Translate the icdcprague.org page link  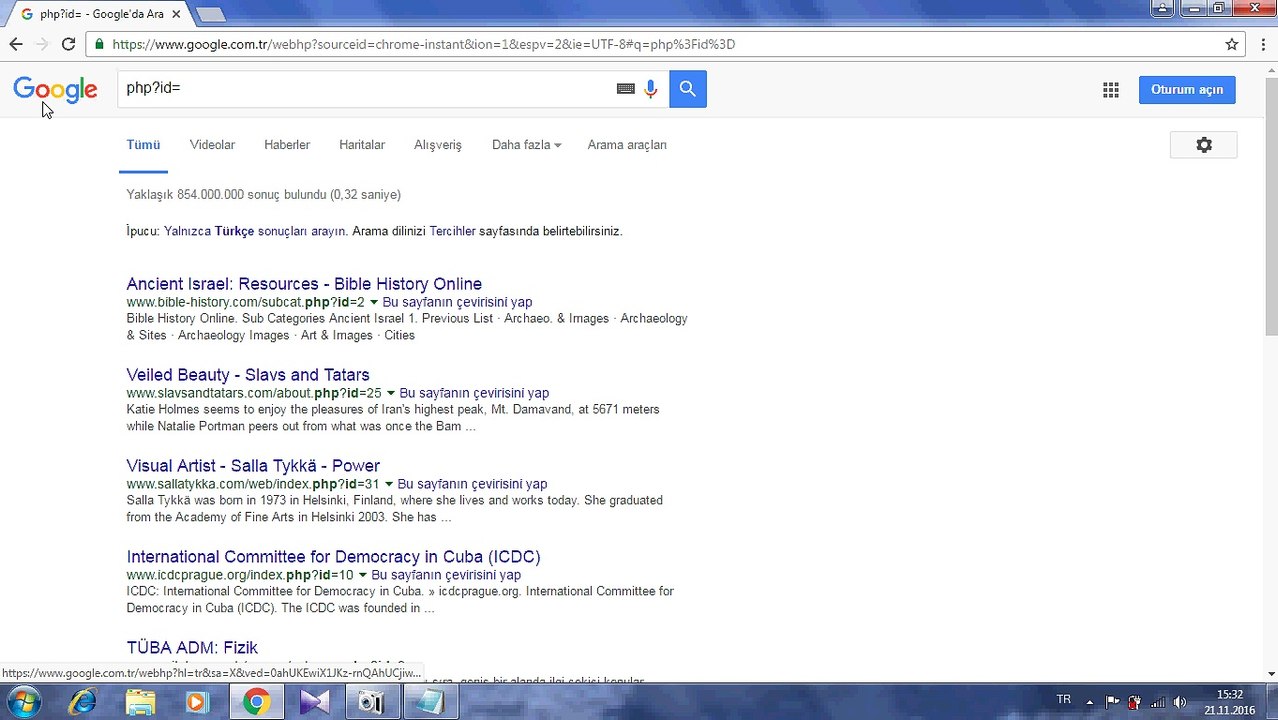click(446, 575)
